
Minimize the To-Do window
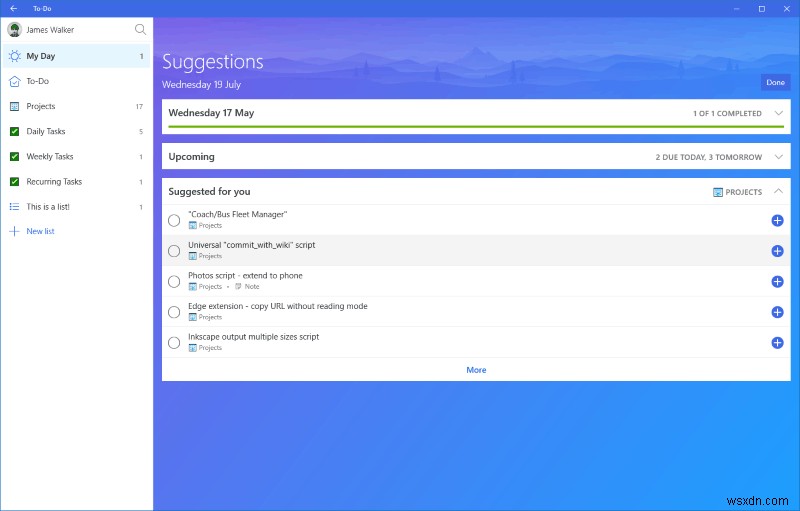coord(737,9)
